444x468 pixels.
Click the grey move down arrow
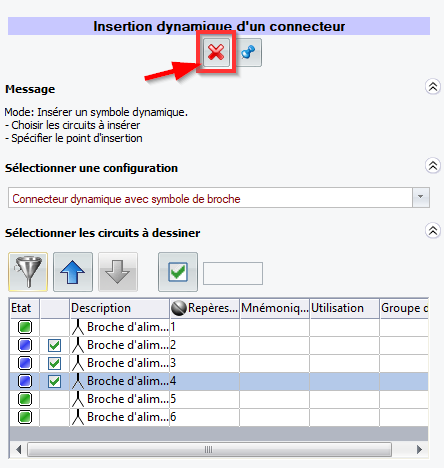tap(118, 272)
